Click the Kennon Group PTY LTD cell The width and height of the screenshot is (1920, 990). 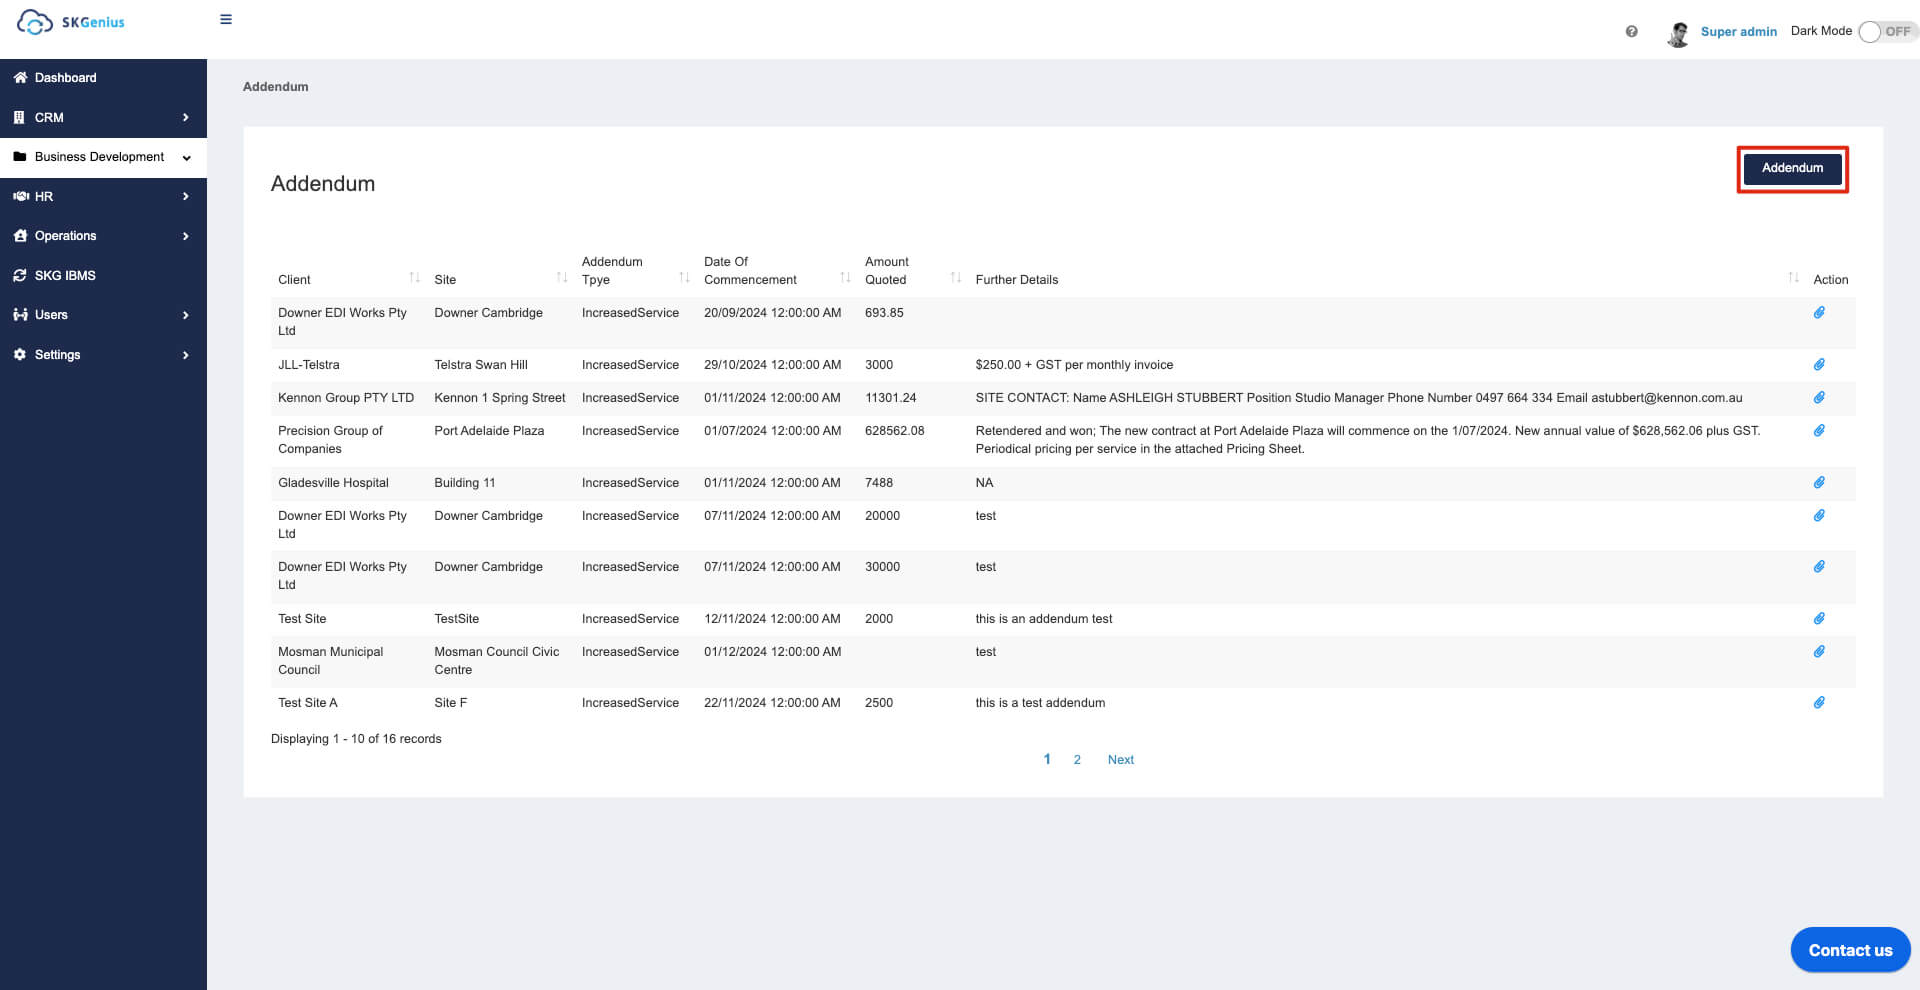(x=346, y=398)
